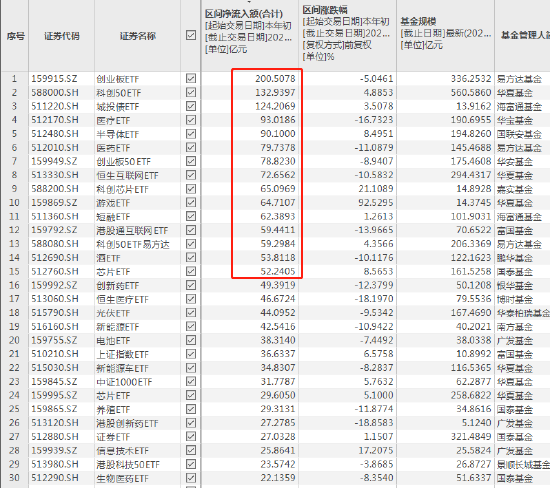The height and width of the screenshot is (488, 550).
Task: Uncheck the checkbox for 创业板ETF row
Action: point(191,78)
